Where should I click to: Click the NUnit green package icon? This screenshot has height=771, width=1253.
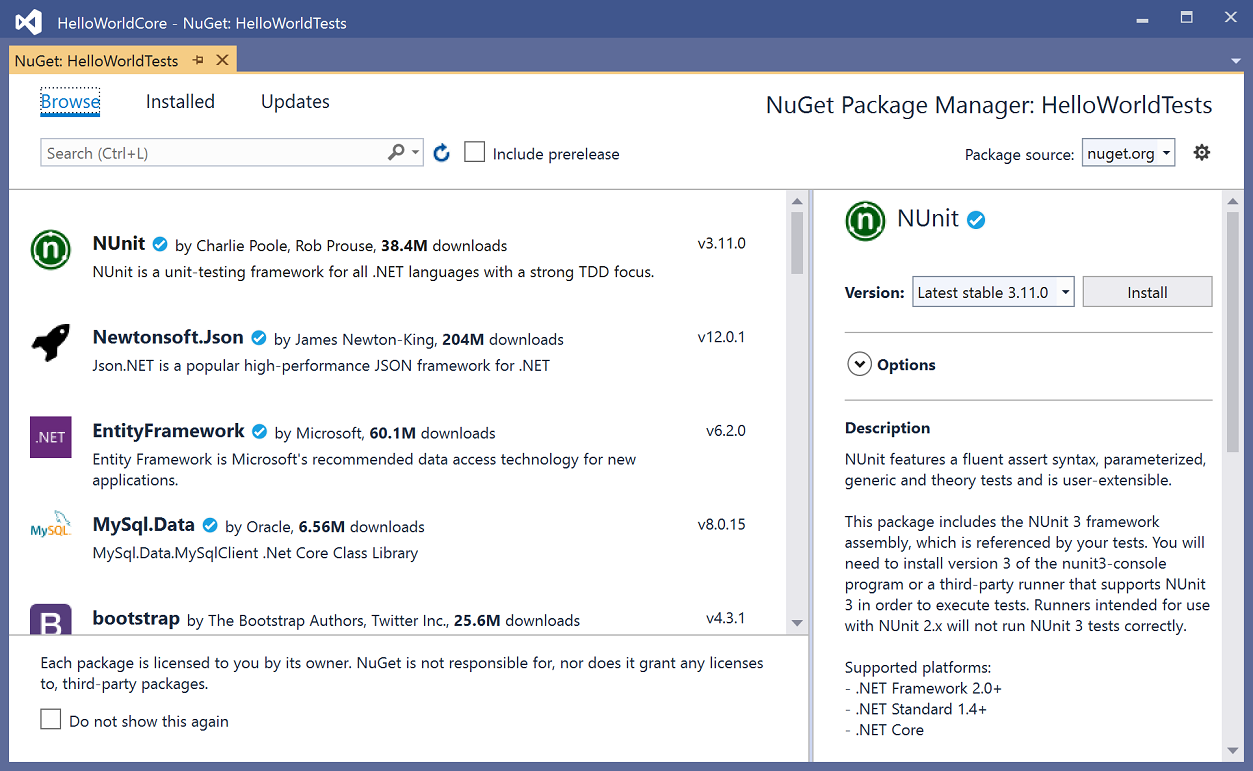point(50,250)
